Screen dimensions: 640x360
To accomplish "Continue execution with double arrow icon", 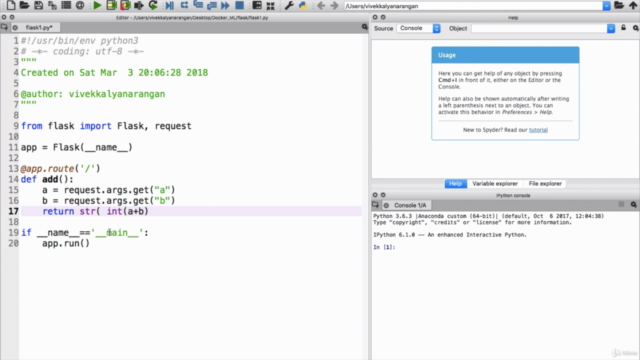I will [225, 5].
